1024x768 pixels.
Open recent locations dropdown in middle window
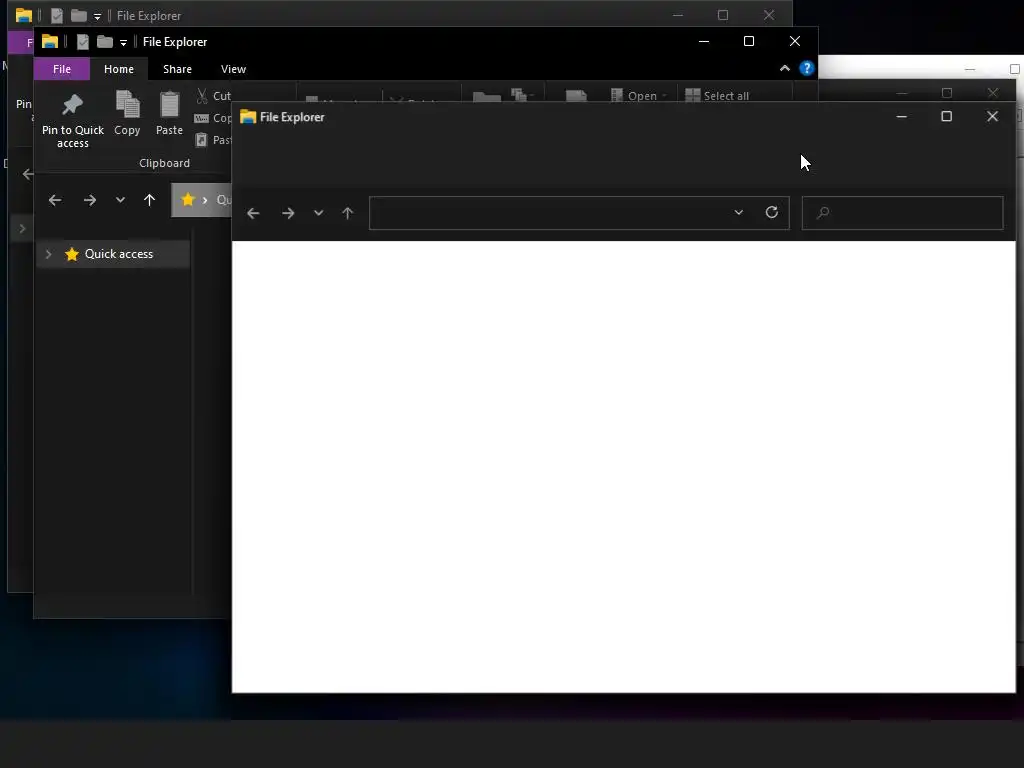pos(120,200)
